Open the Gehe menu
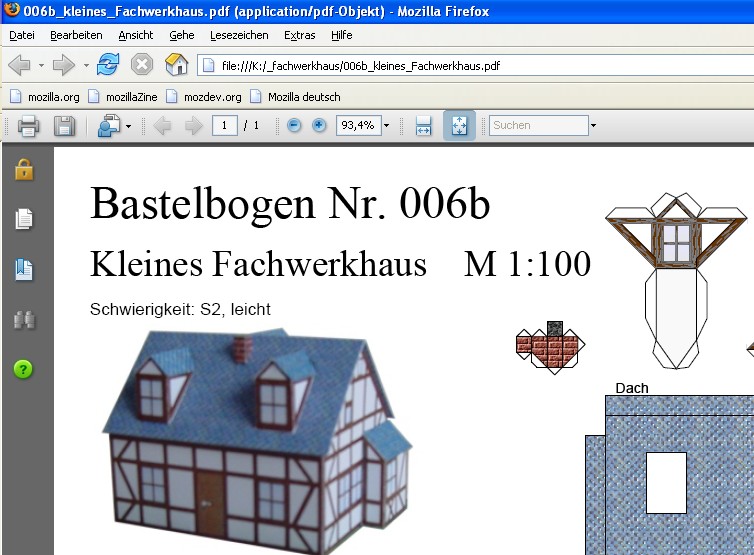The width and height of the screenshot is (754, 555). point(181,35)
